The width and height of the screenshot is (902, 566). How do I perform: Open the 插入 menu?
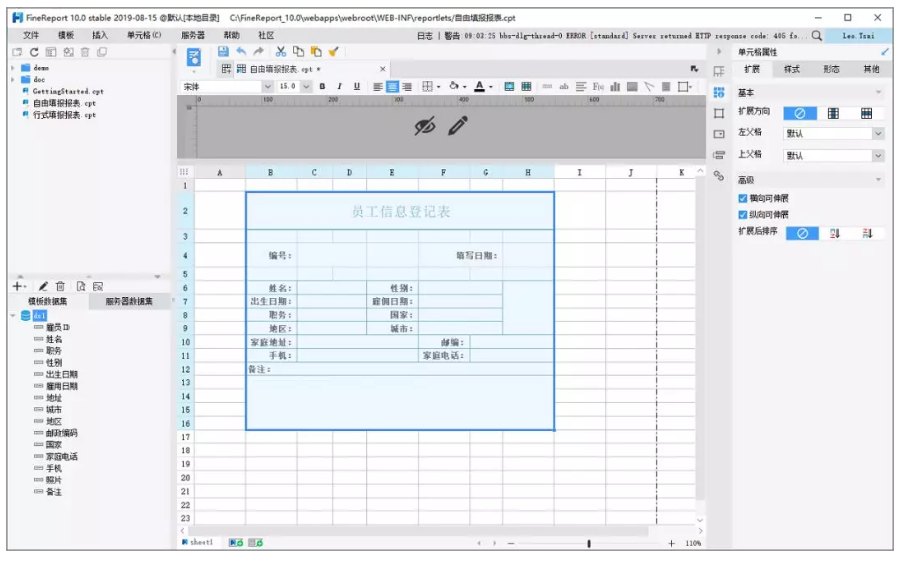(x=100, y=36)
